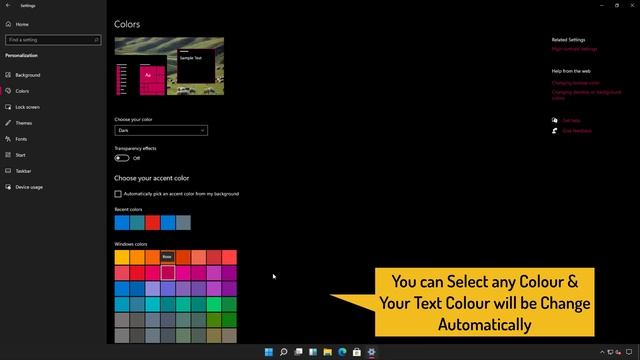Image resolution: width=640 pixels, height=360 pixels.
Task: Open the Give feedback link
Action: tap(577, 131)
